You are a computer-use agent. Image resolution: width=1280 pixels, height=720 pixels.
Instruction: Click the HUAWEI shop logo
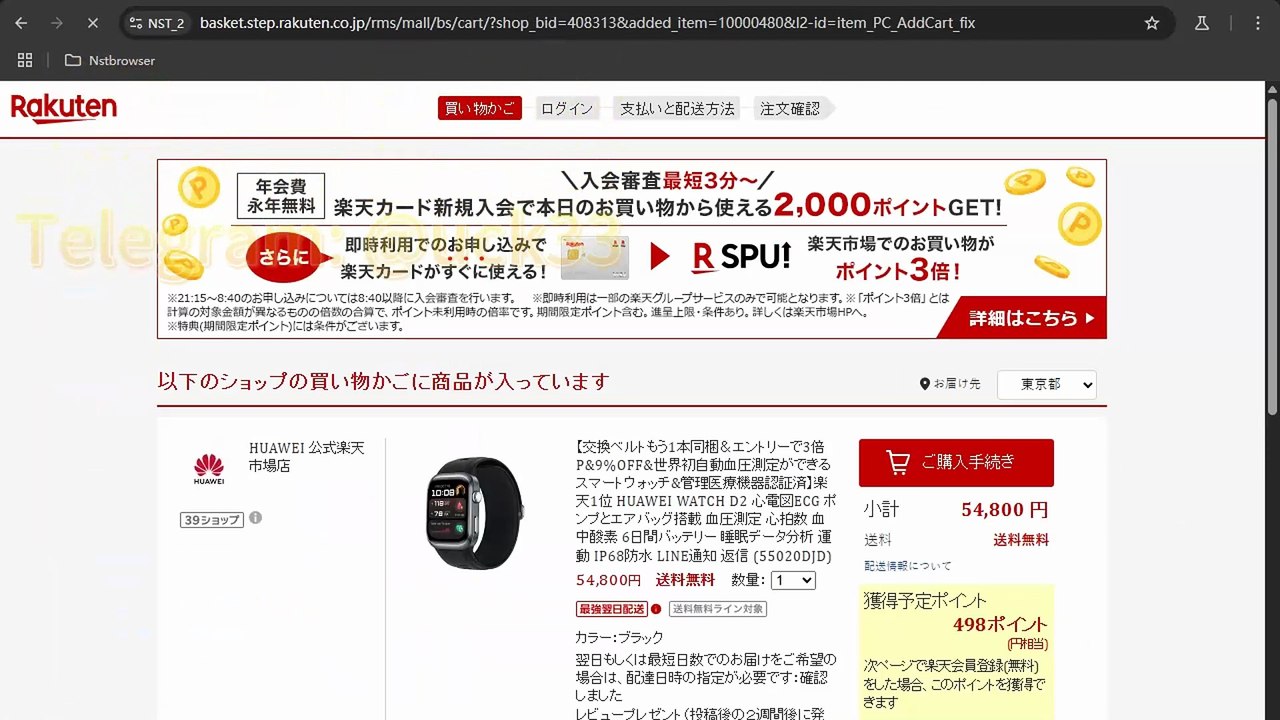(x=209, y=468)
